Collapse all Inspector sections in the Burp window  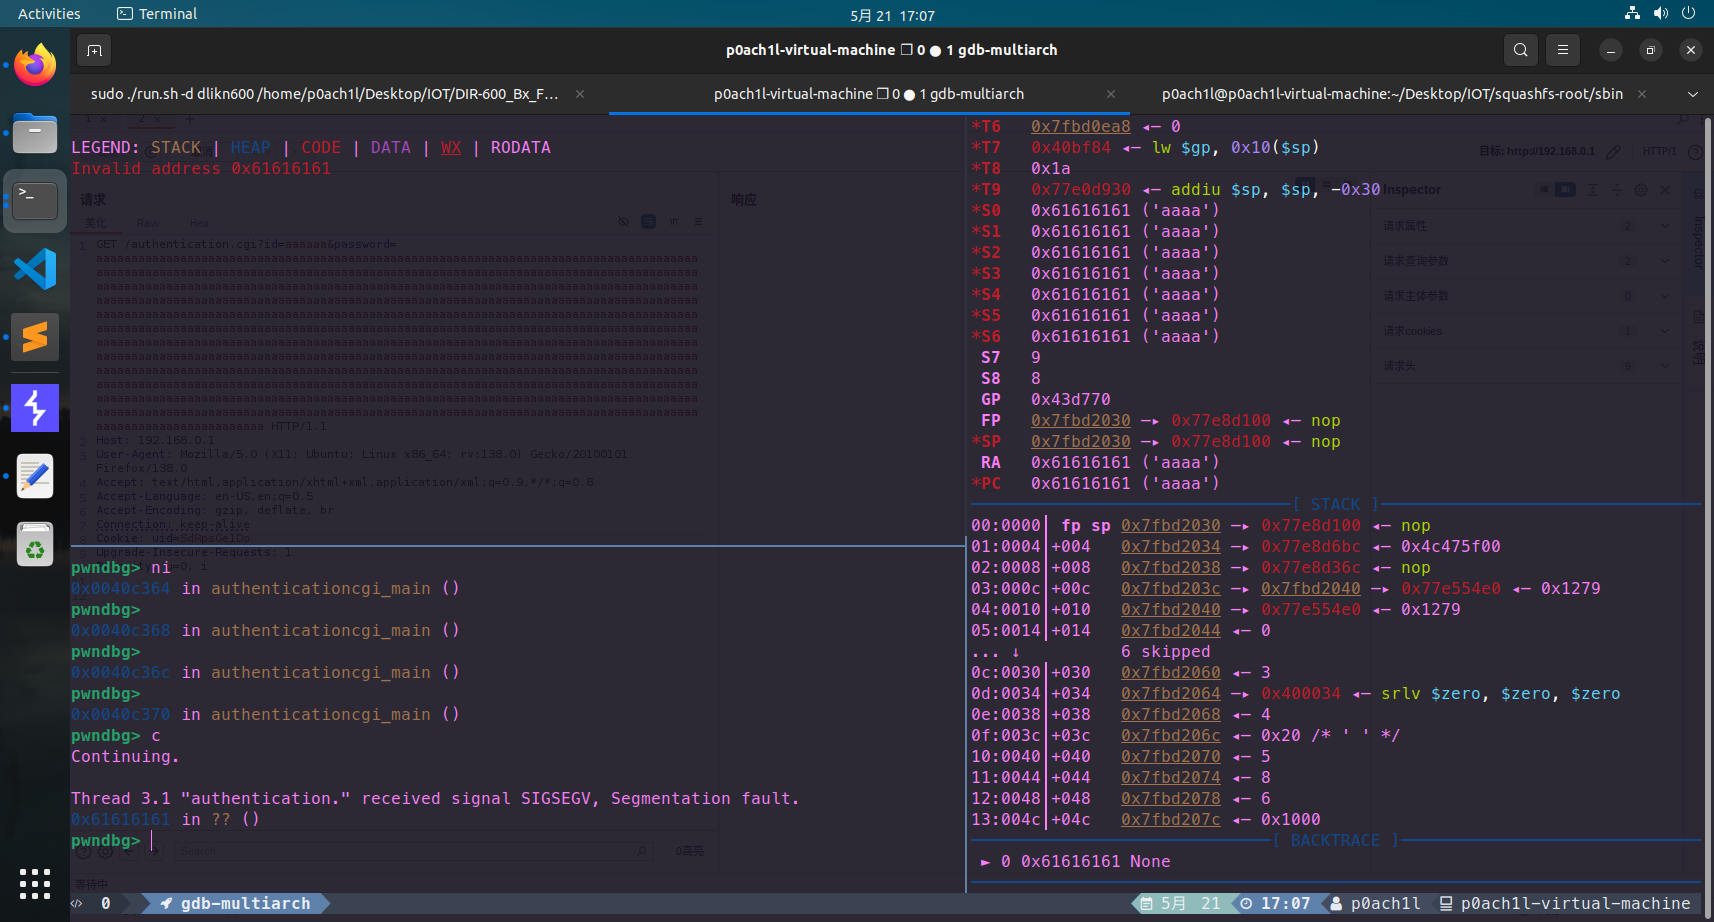(x=1617, y=190)
